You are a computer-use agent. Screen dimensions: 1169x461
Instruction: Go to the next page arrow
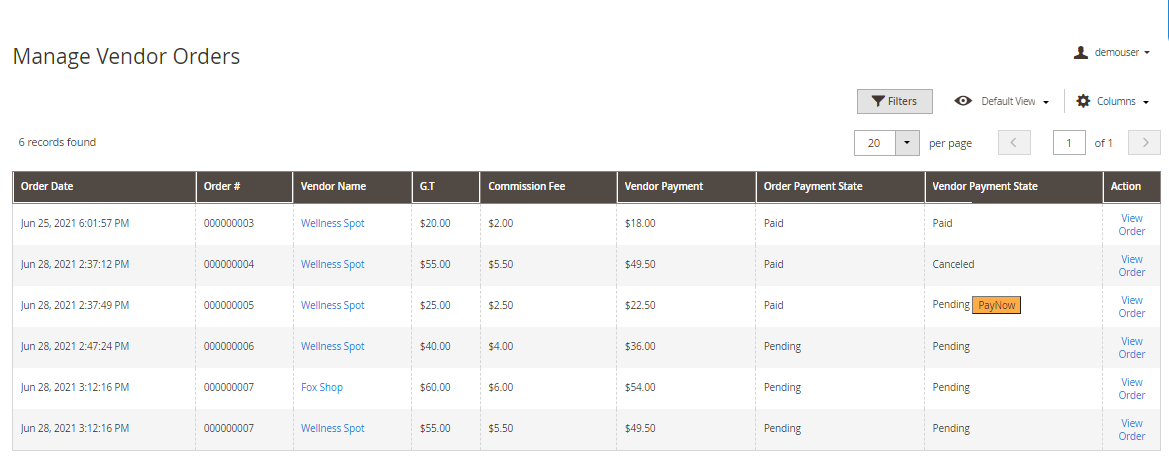1144,143
